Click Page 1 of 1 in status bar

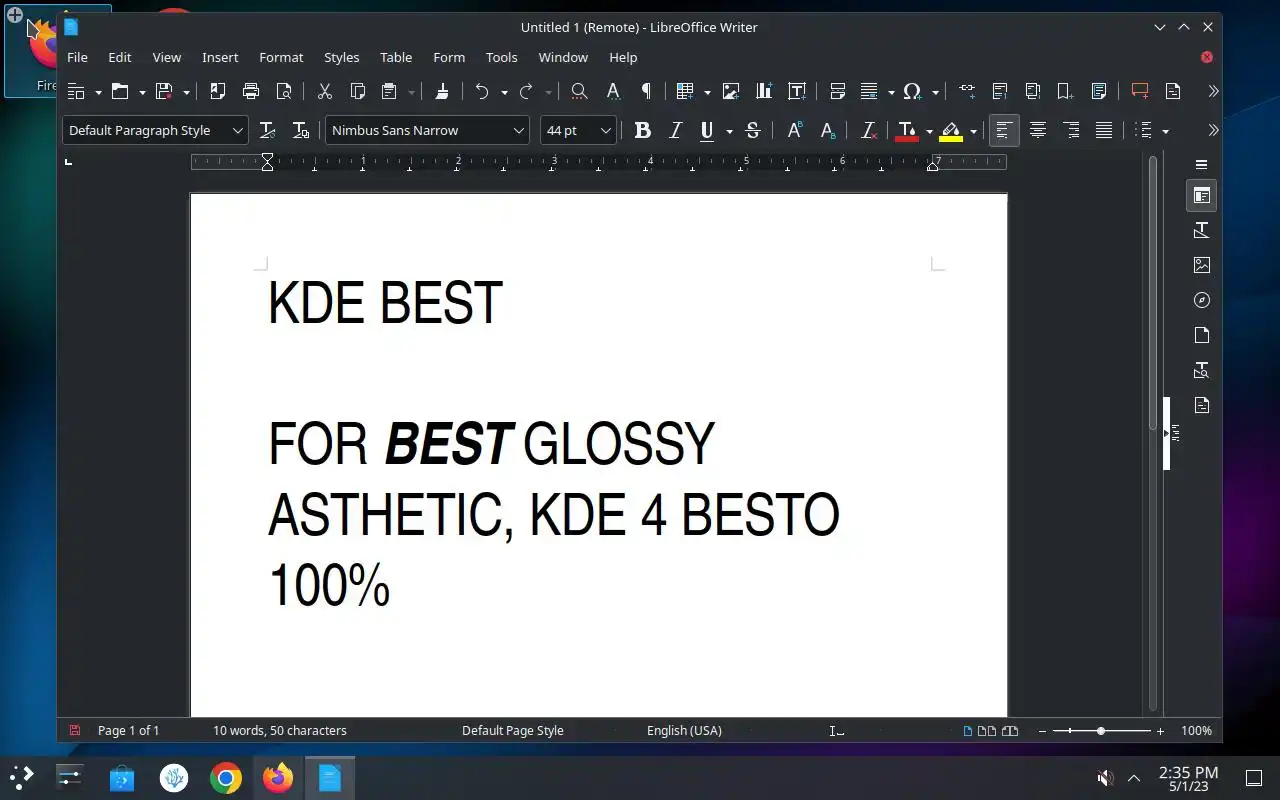point(128,731)
